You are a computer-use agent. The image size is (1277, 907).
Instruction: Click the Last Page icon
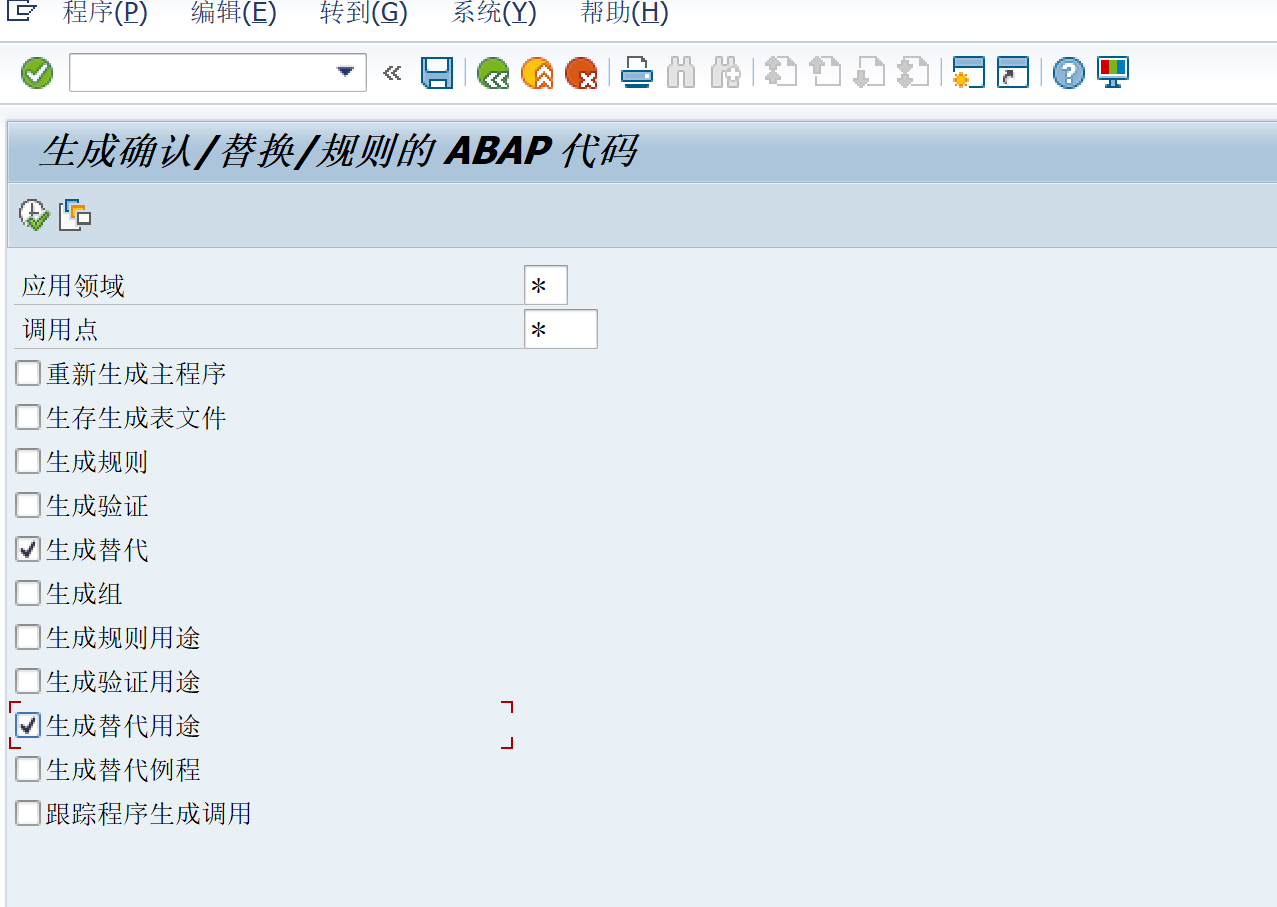pos(913,73)
